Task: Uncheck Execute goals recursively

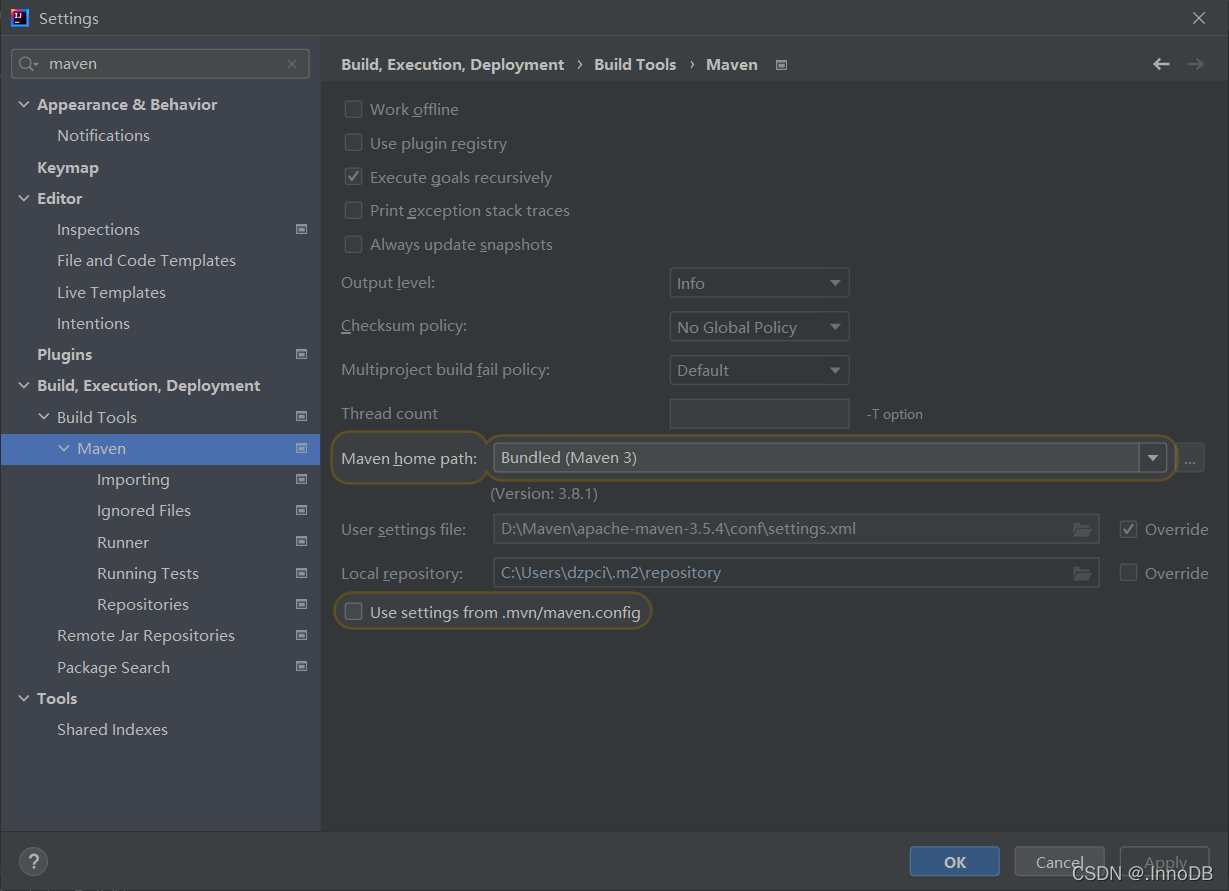Action: [x=353, y=177]
